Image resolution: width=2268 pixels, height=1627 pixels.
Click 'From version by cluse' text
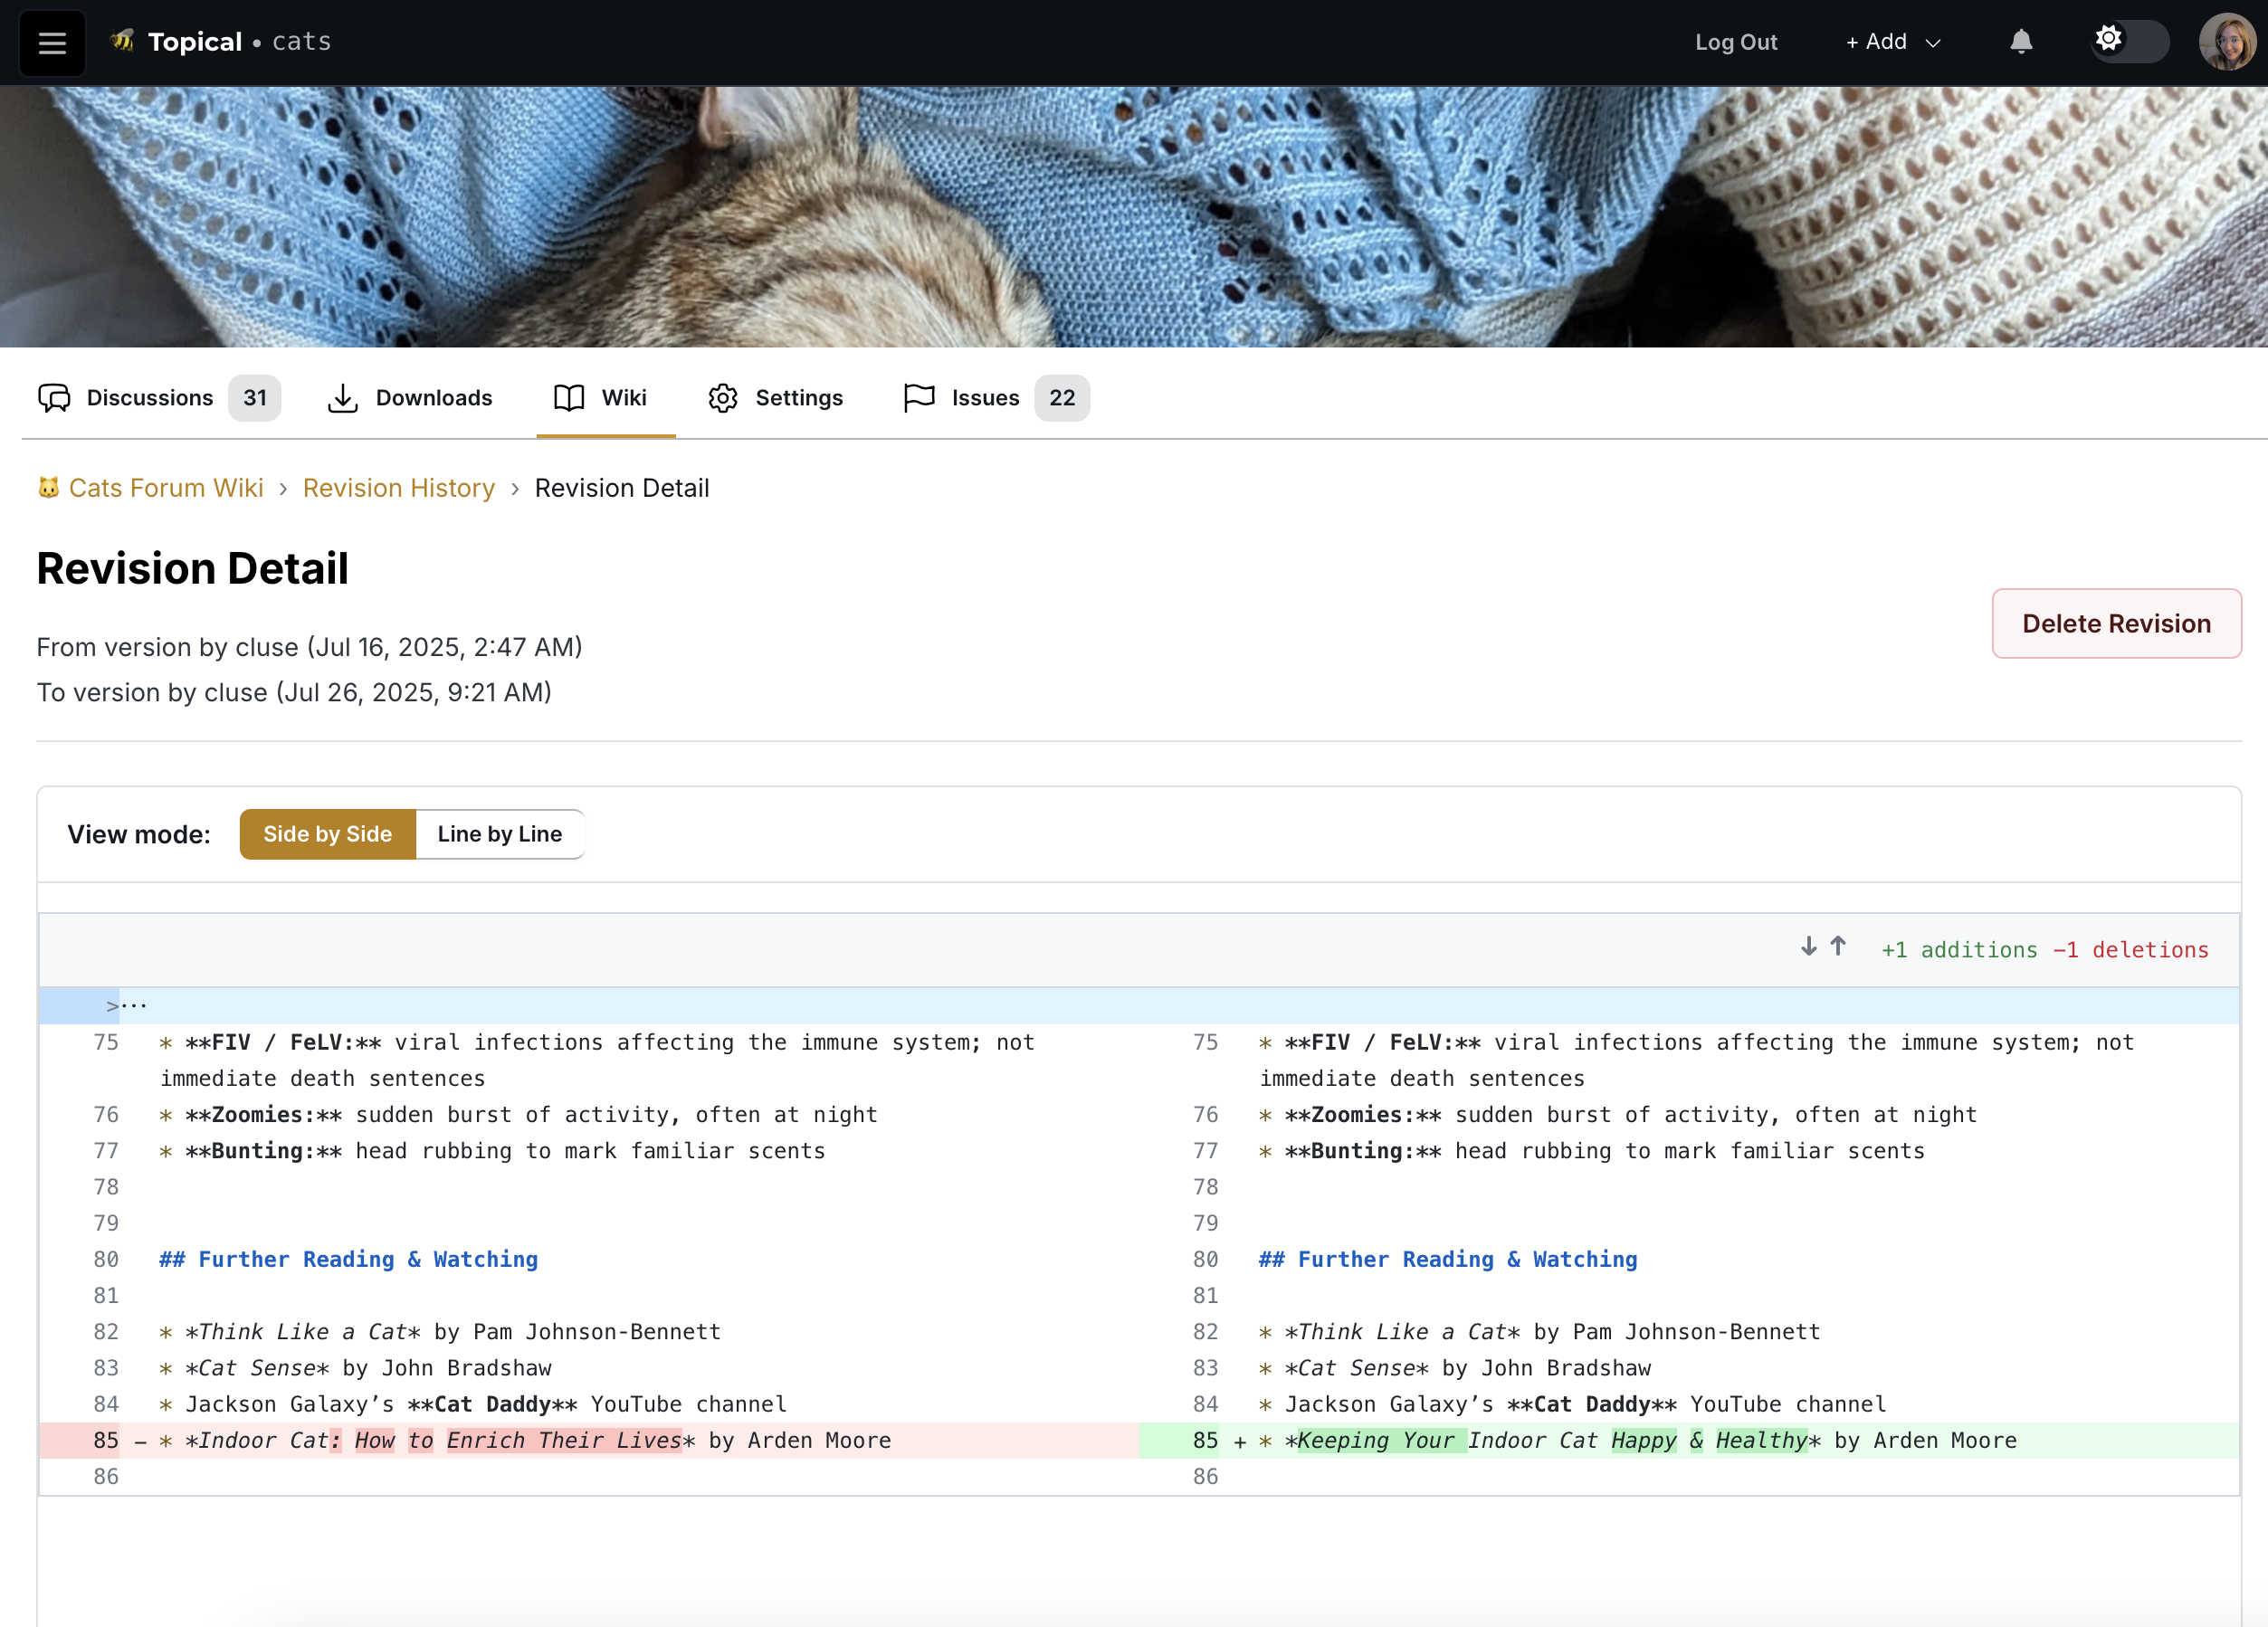(x=309, y=647)
